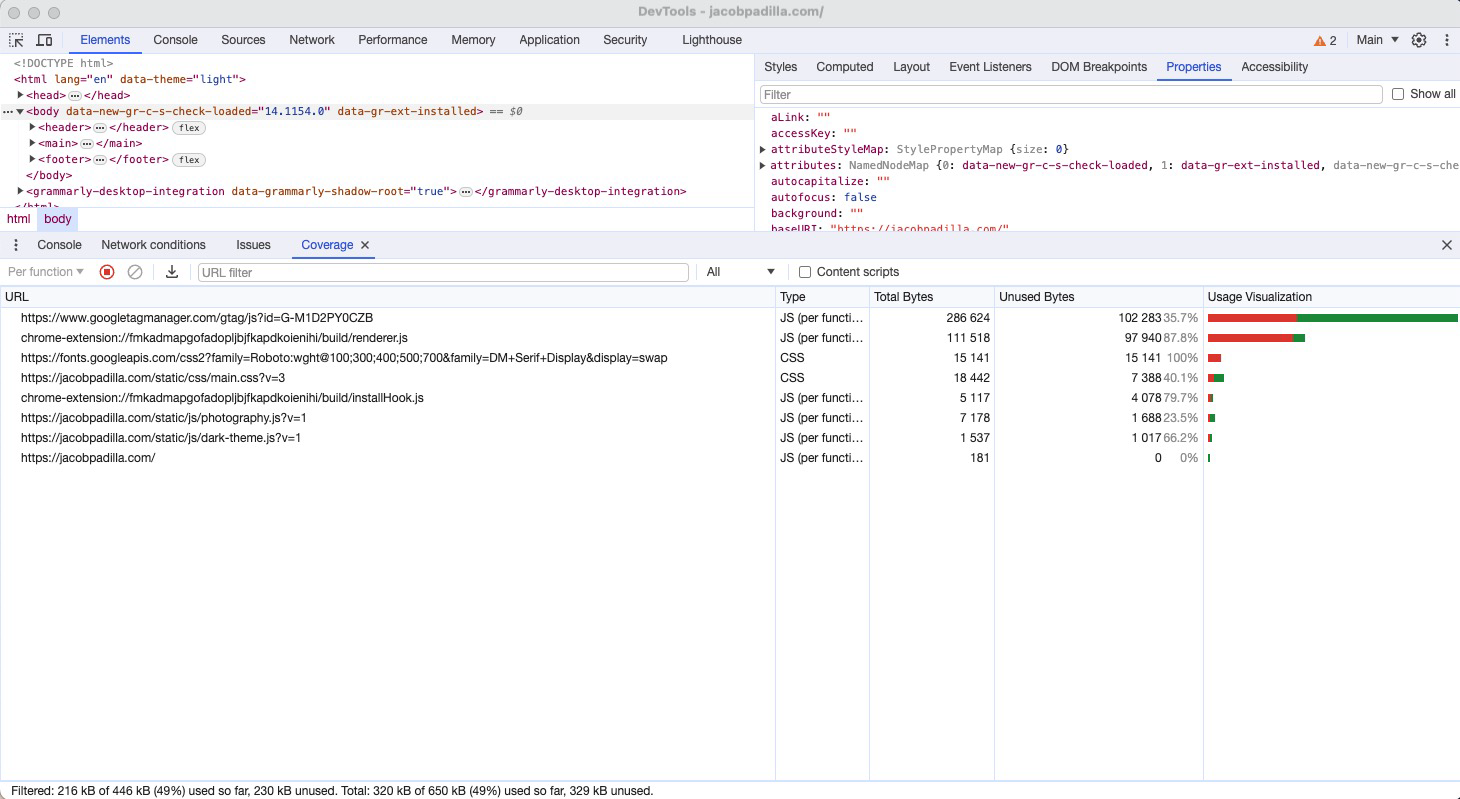The width and height of the screenshot is (1460, 799).
Task: Check Show all in Properties panel
Action: point(1398,93)
